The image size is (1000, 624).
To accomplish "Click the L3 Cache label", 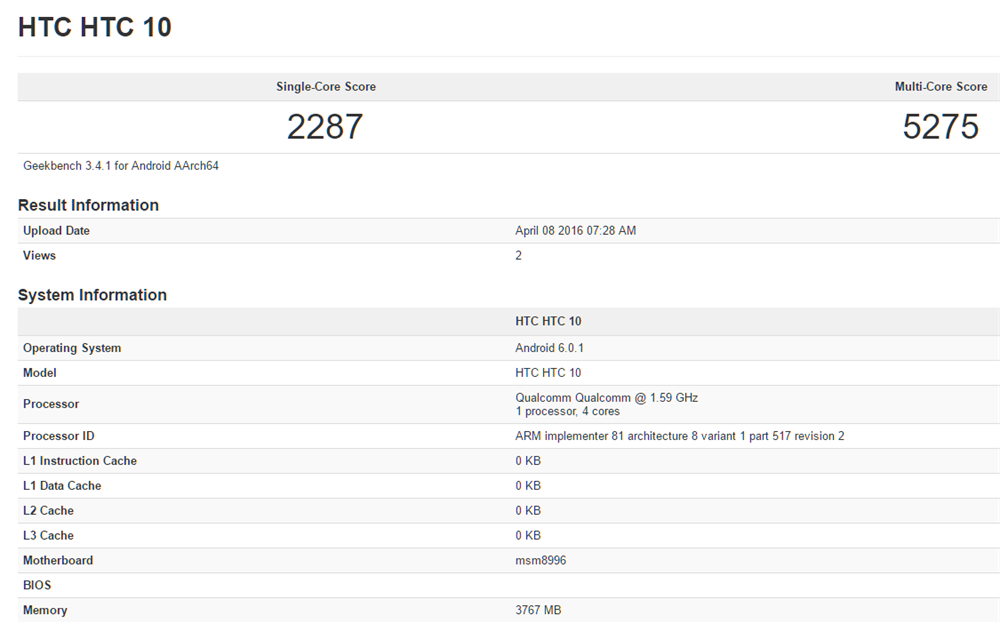I will (x=48, y=536).
